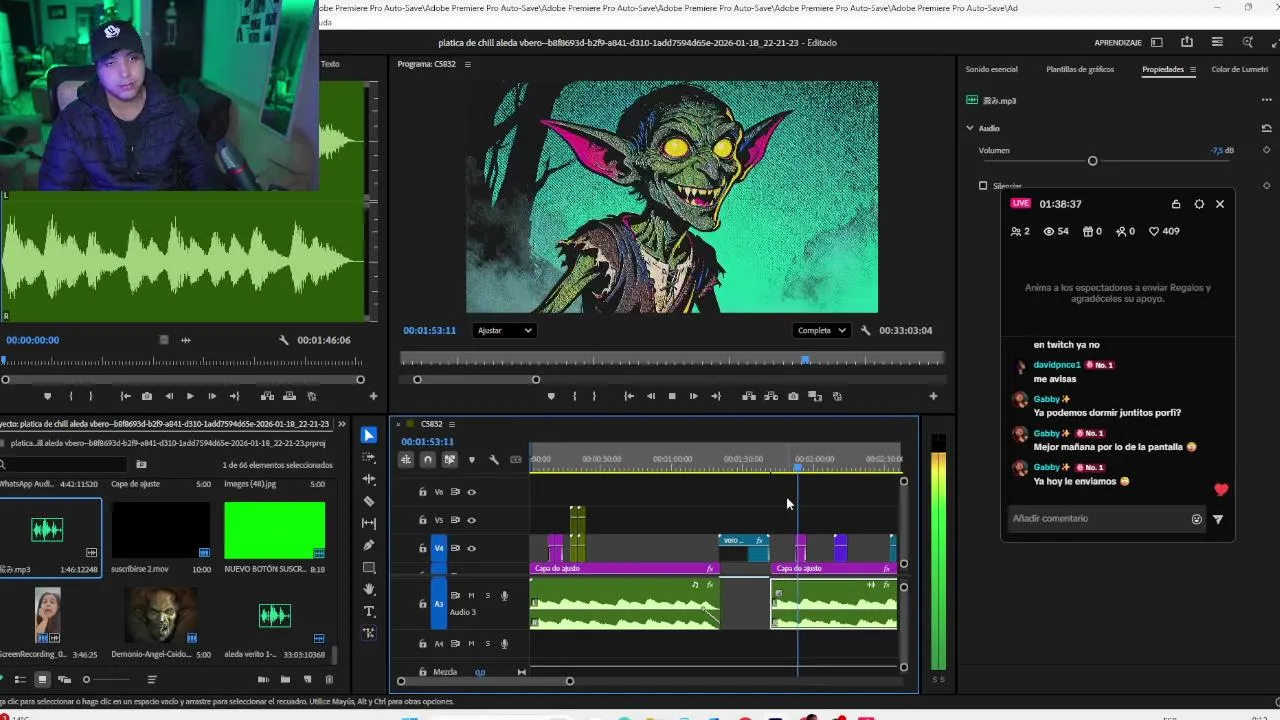Toggle V6 track visibility eye
Viewport: 1280px width, 720px height.
tap(471, 492)
